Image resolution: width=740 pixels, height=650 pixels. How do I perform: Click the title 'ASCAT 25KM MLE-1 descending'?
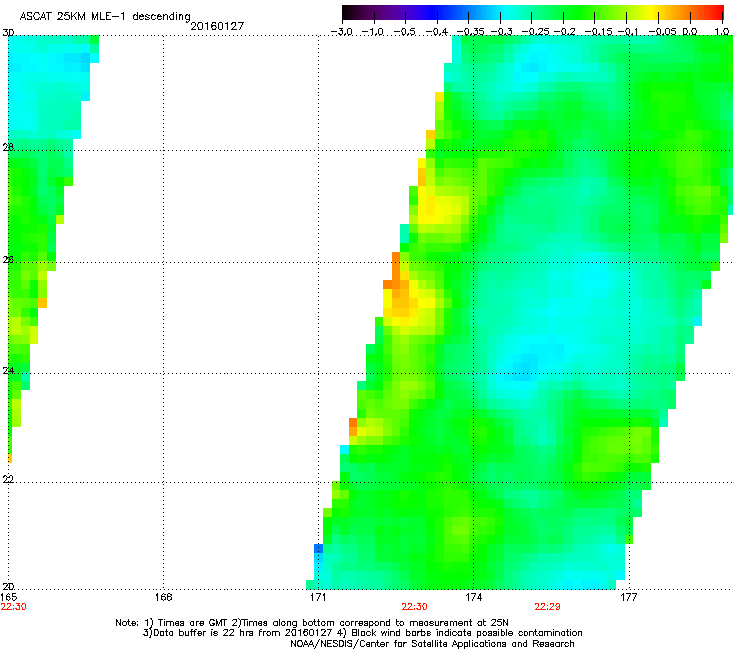(x=105, y=17)
